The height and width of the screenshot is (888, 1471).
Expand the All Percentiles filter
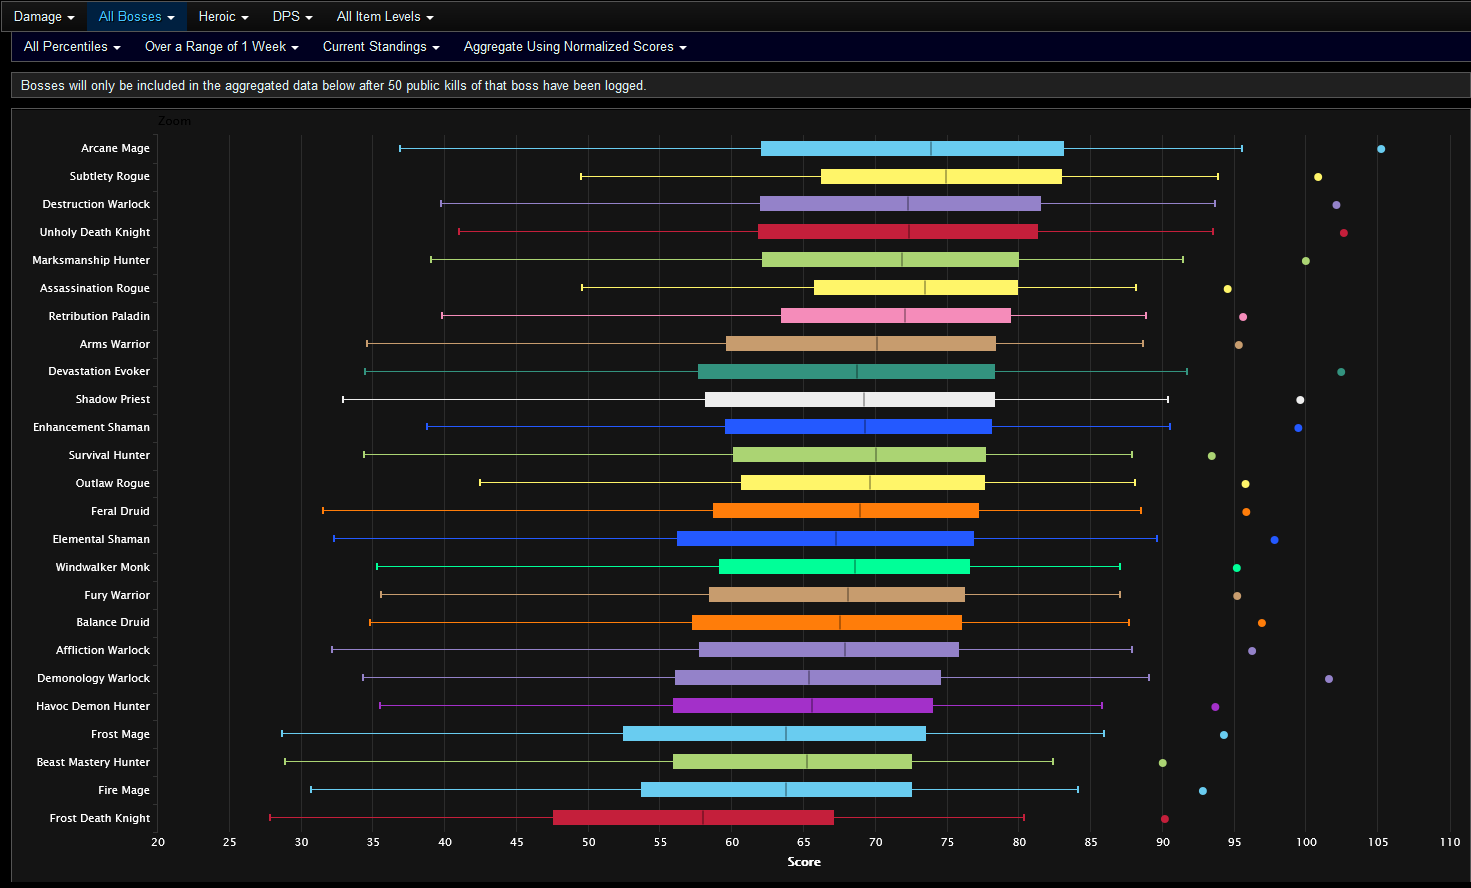click(72, 47)
